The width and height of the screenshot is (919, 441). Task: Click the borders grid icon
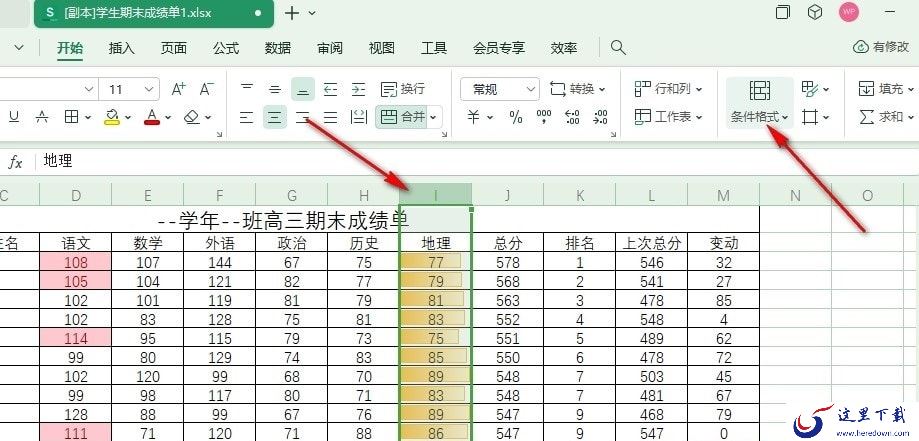coord(72,117)
